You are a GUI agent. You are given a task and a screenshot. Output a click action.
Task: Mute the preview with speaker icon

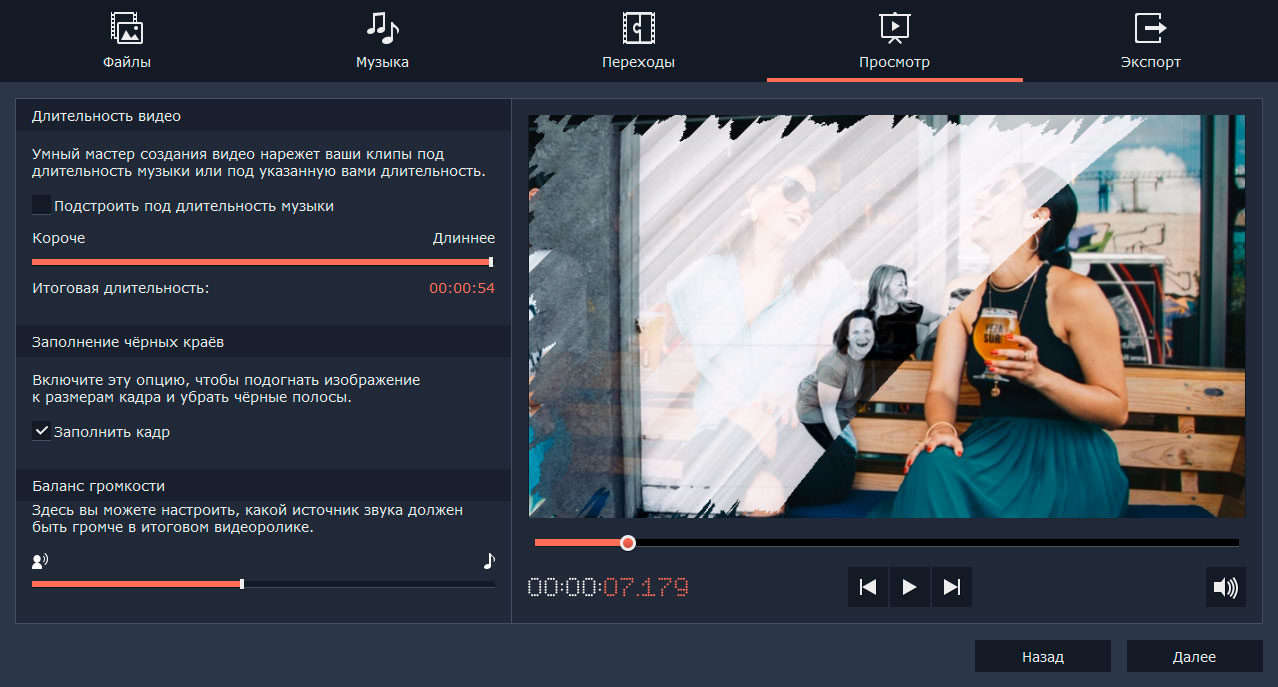[1226, 587]
